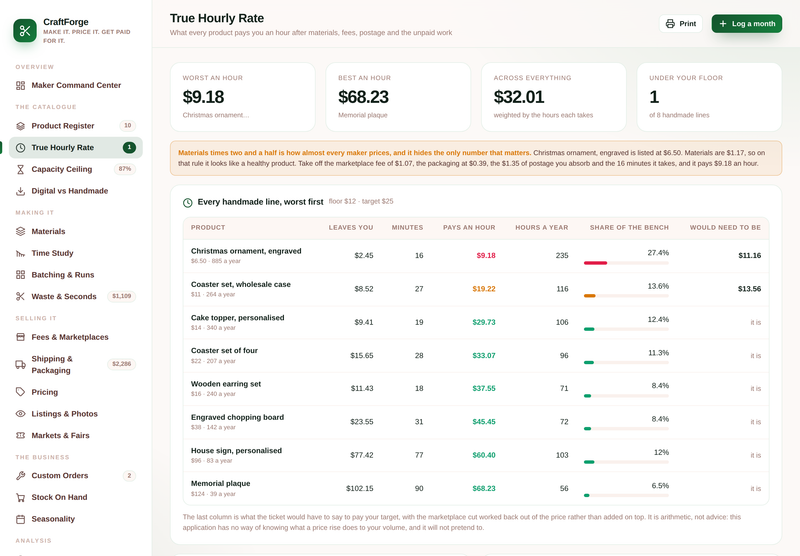The height and width of the screenshot is (556, 800).
Task: Click the Log a month button
Action: point(746,23)
